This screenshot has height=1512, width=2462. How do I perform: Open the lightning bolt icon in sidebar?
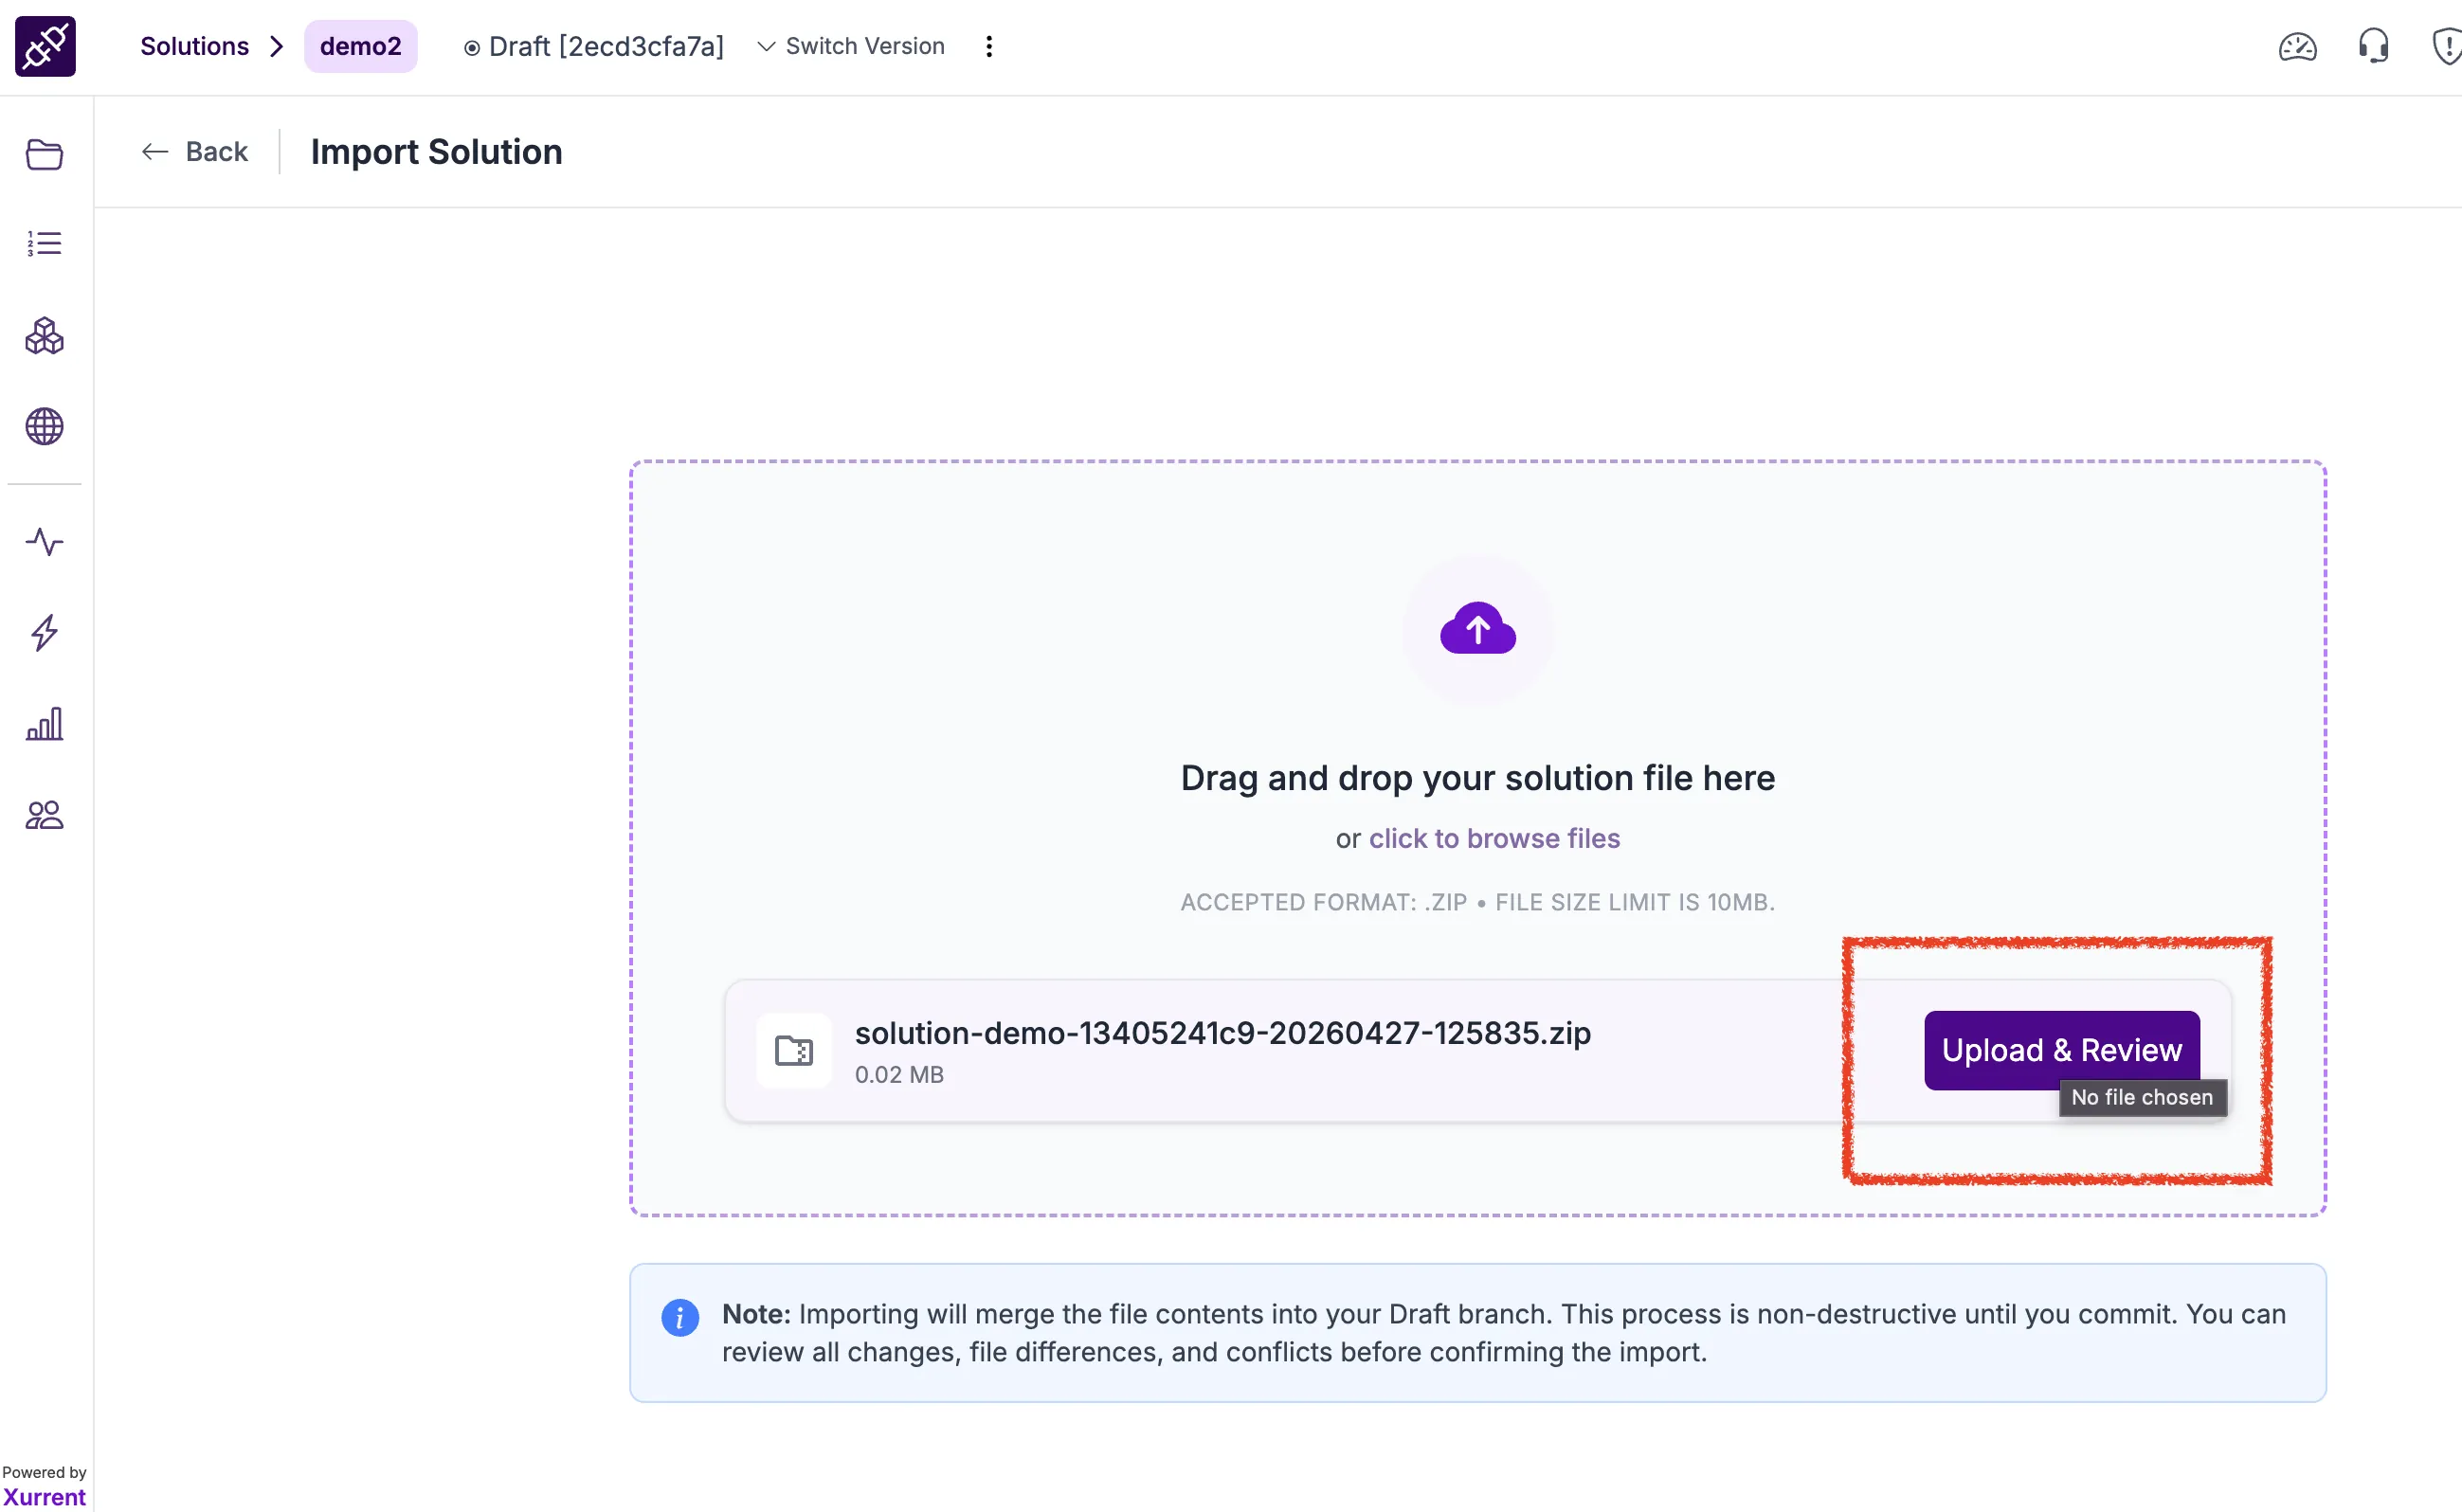click(x=44, y=633)
